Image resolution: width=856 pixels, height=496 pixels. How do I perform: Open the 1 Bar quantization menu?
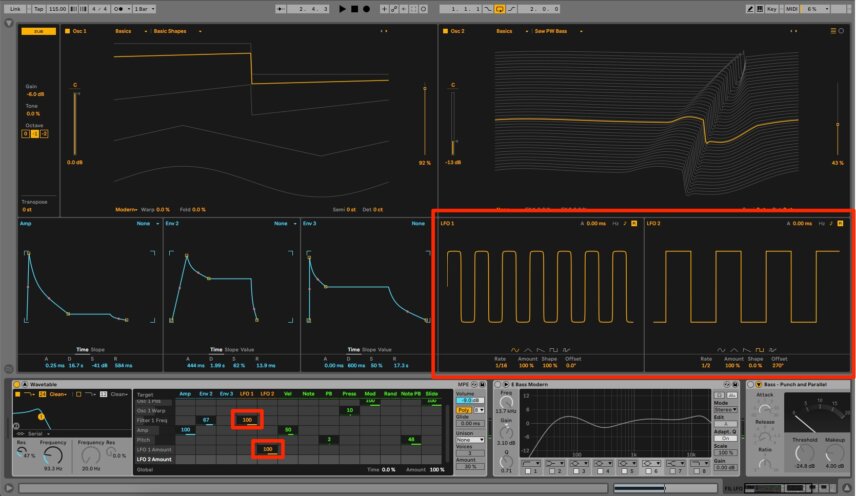coord(144,9)
